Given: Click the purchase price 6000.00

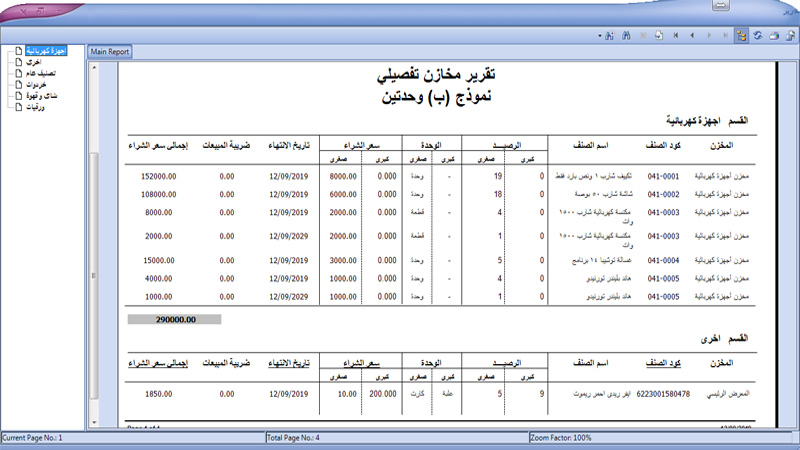Looking at the screenshot, I should pyautogui.click(x=343, y=194).
